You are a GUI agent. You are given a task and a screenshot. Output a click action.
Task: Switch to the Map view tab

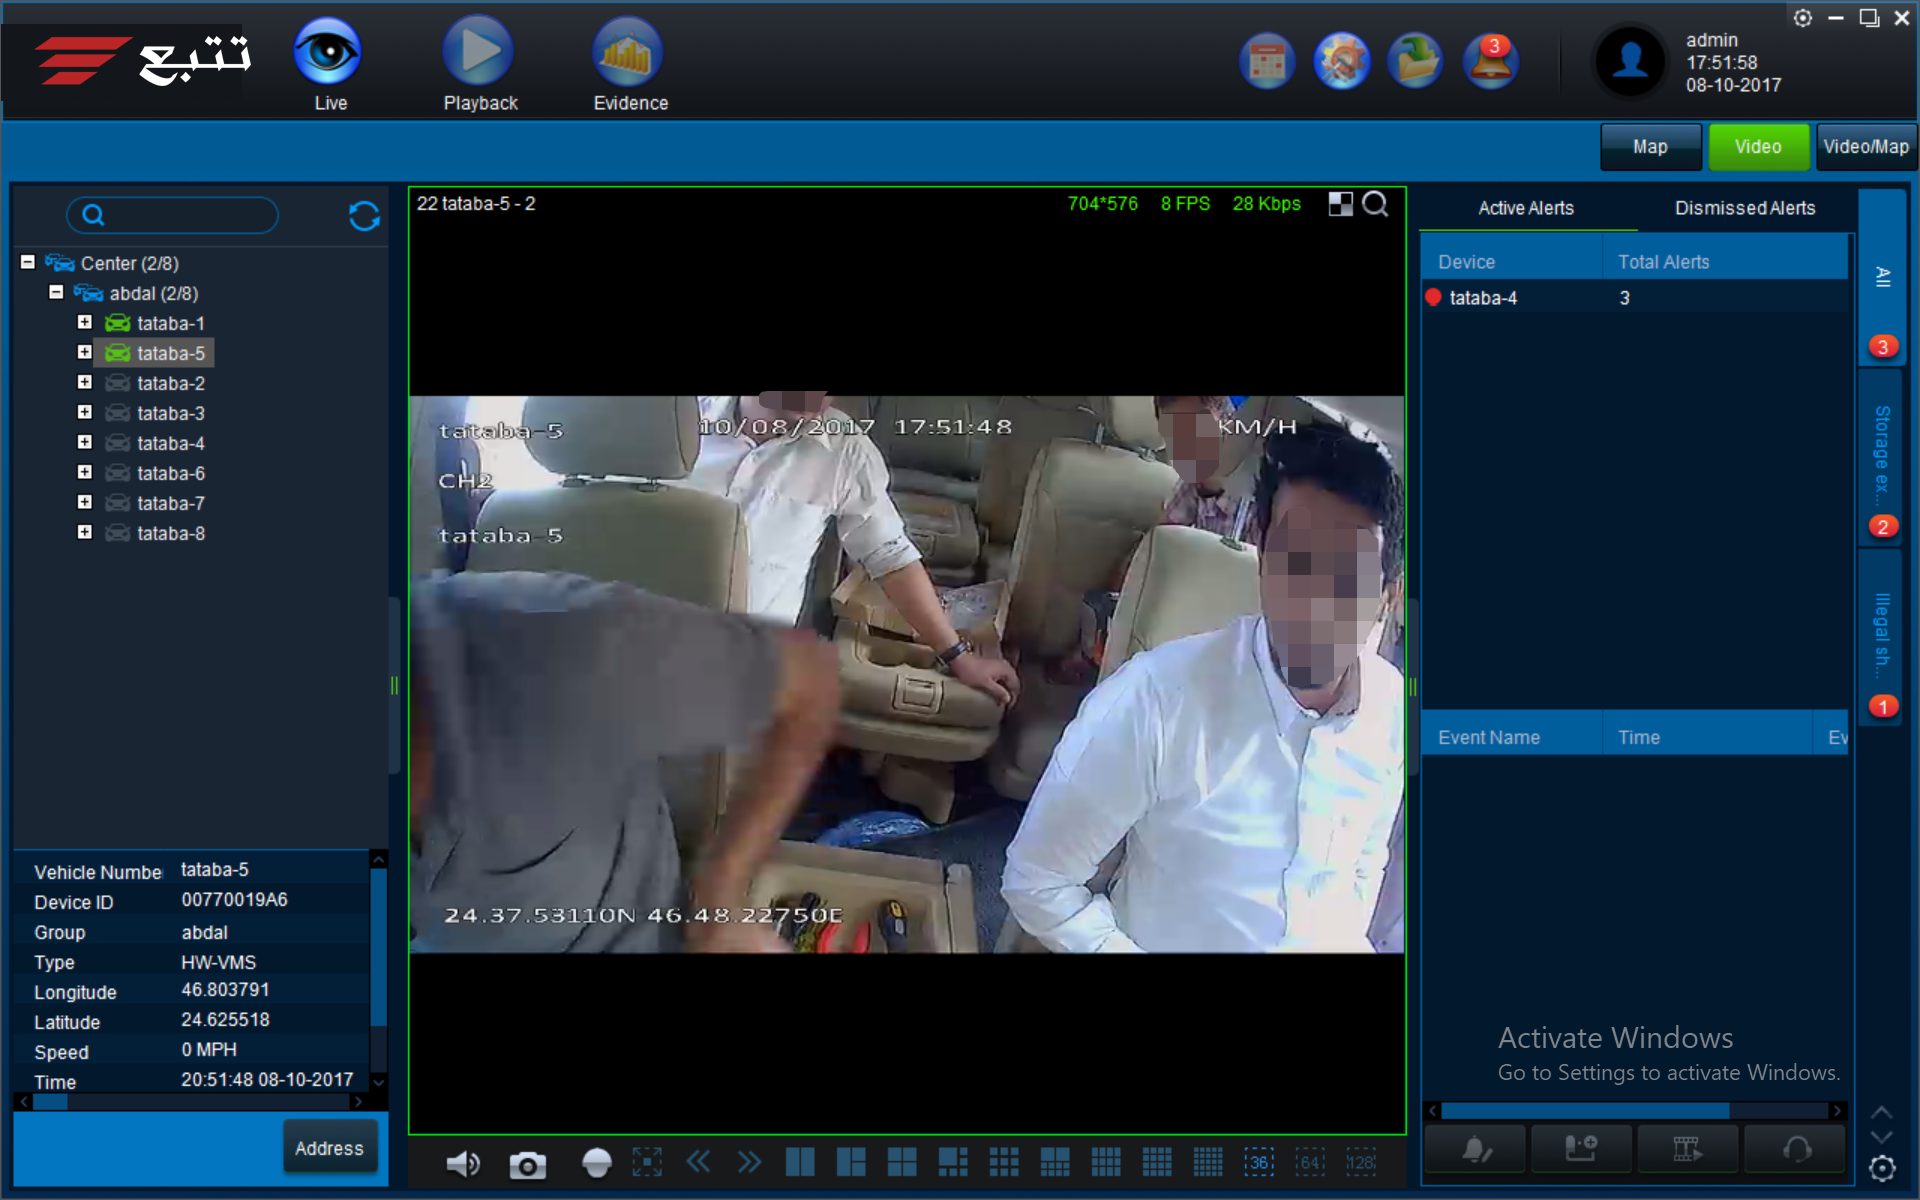tap(1650, 147)
